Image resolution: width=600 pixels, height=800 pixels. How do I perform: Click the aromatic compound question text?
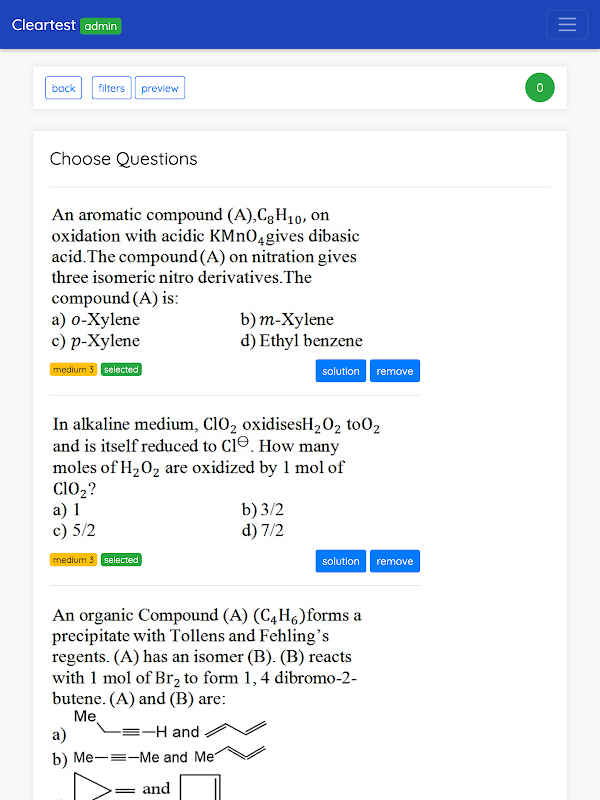click(205, 256)
